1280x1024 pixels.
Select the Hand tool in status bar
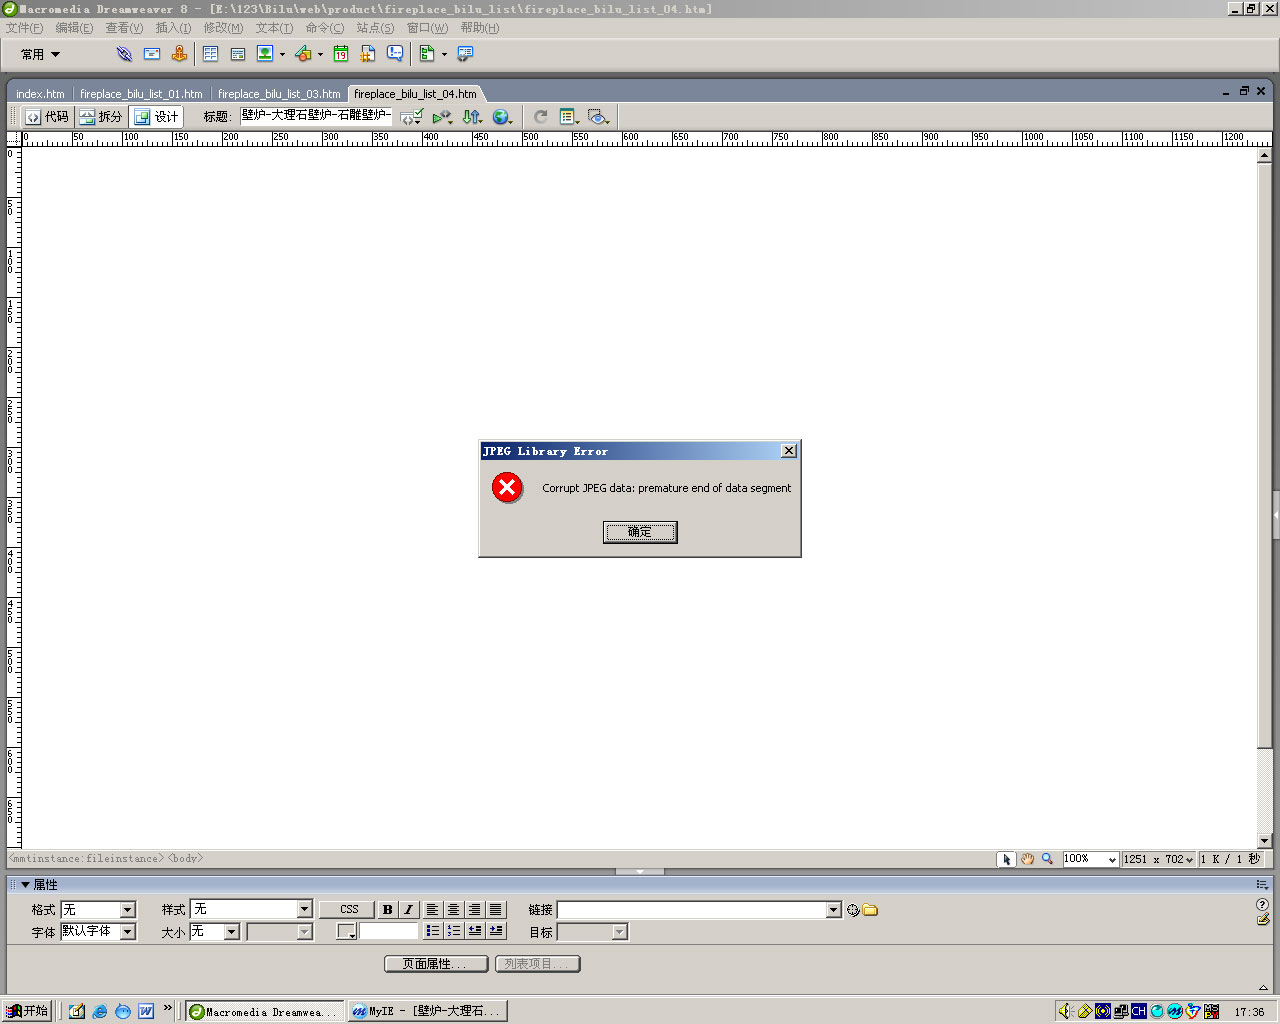click(x=1027, y=859)
